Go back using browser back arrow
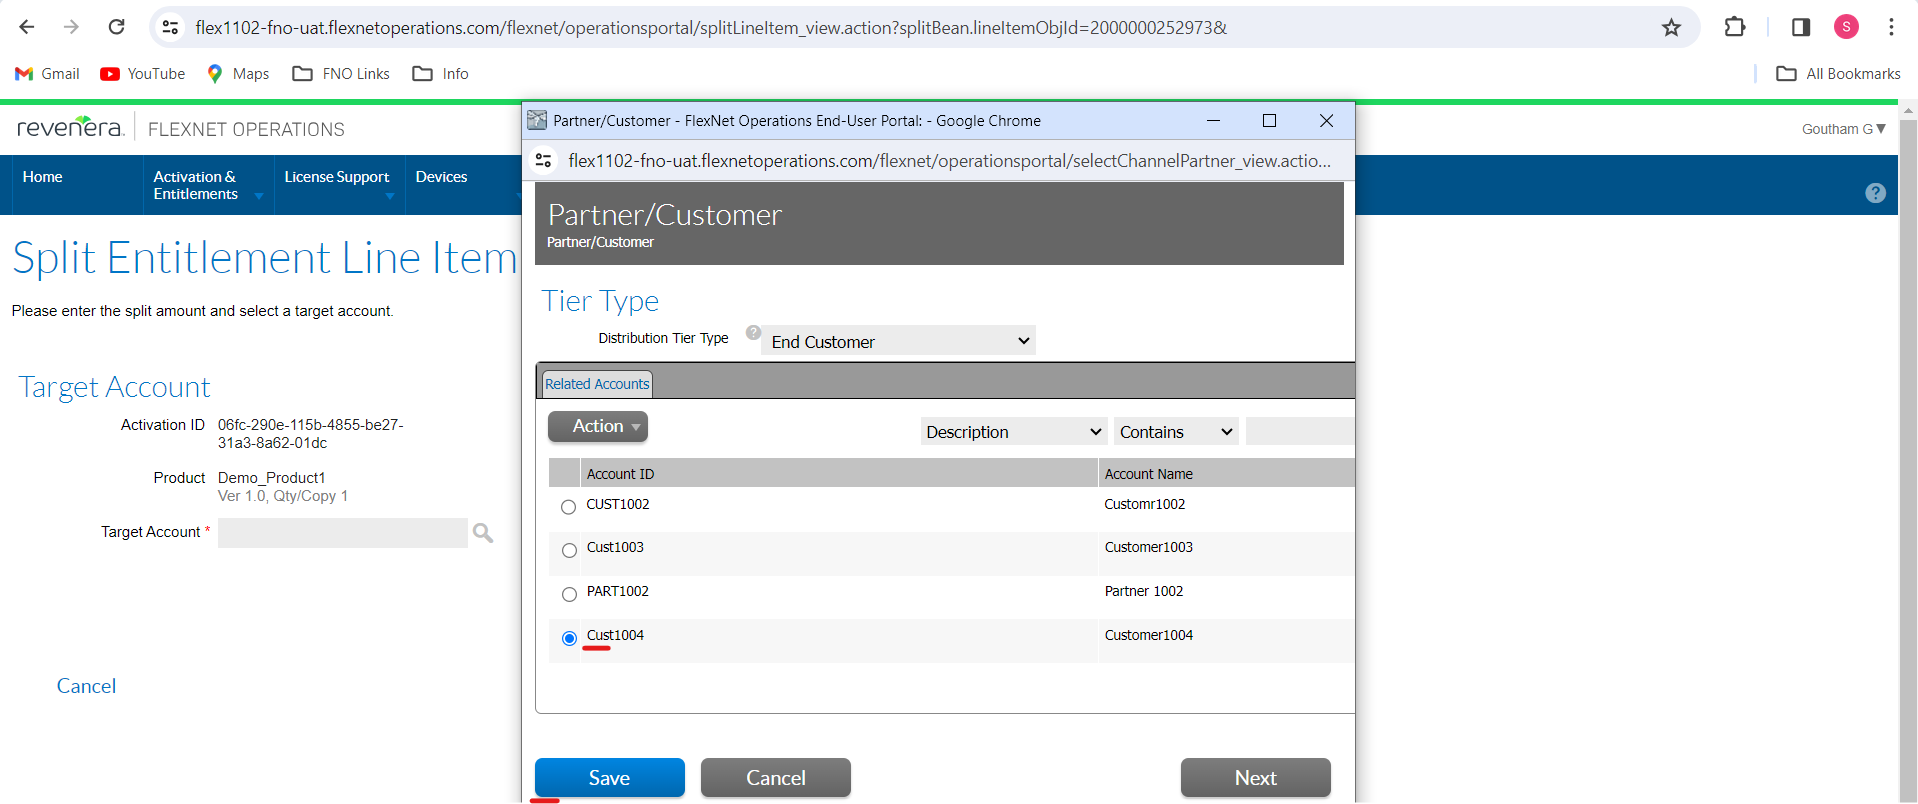Screen dimensions: 1918x804 click(x=27, y=27)
